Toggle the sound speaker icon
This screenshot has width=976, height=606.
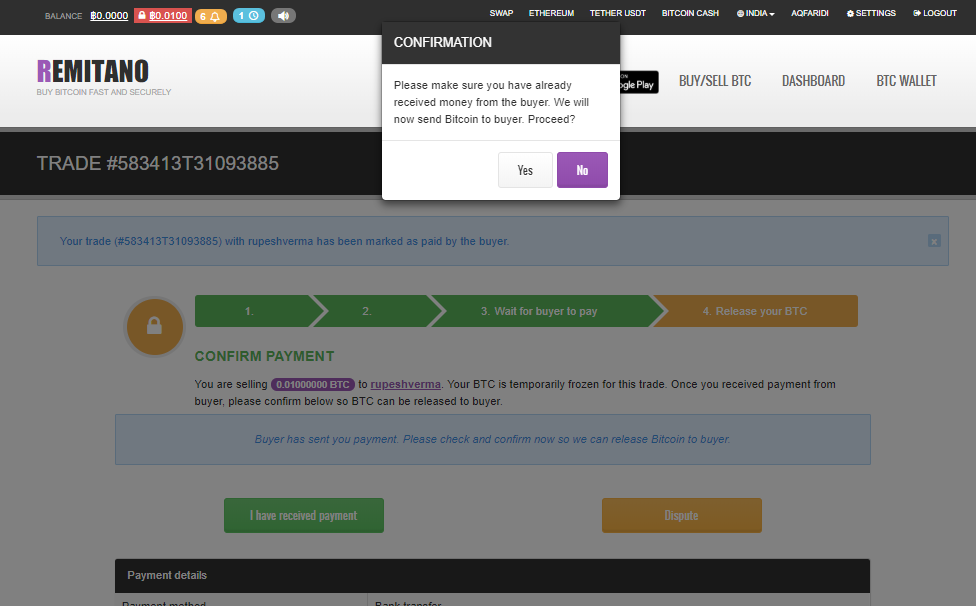pos(283,16)
